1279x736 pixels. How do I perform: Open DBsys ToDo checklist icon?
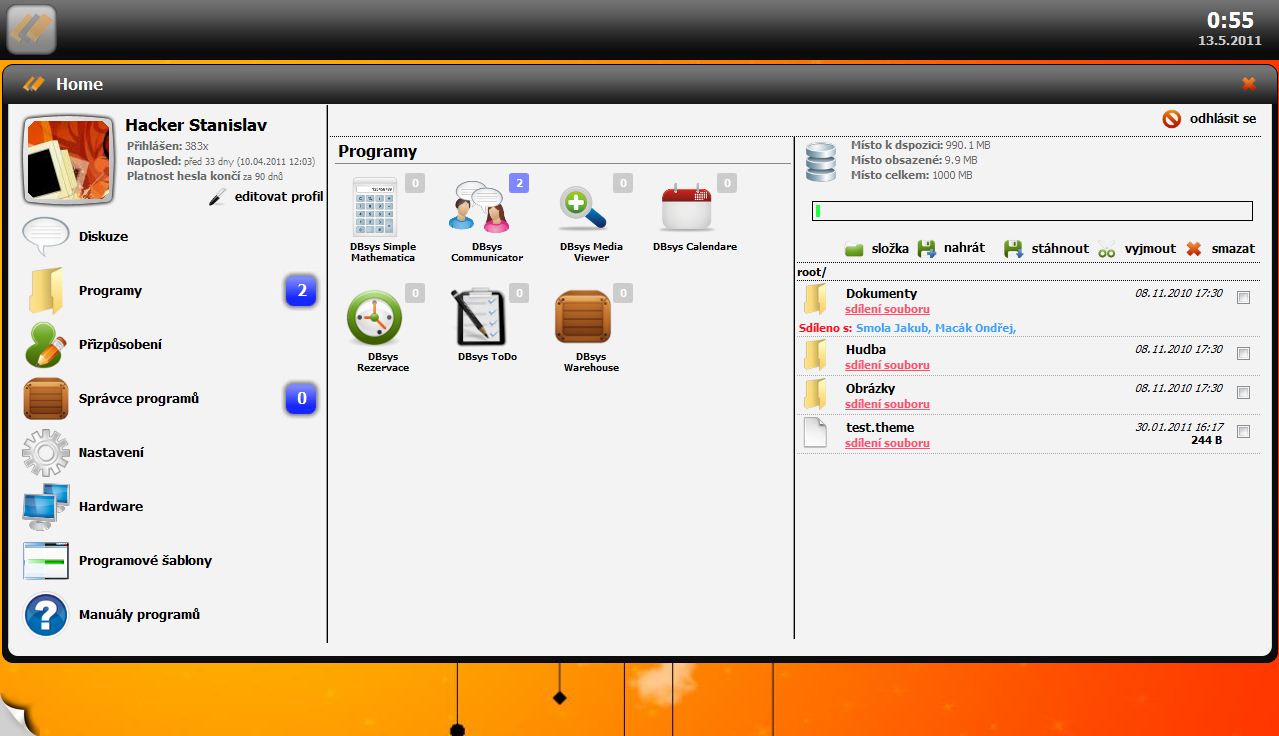pyautogui.click(x=479, y=317)
